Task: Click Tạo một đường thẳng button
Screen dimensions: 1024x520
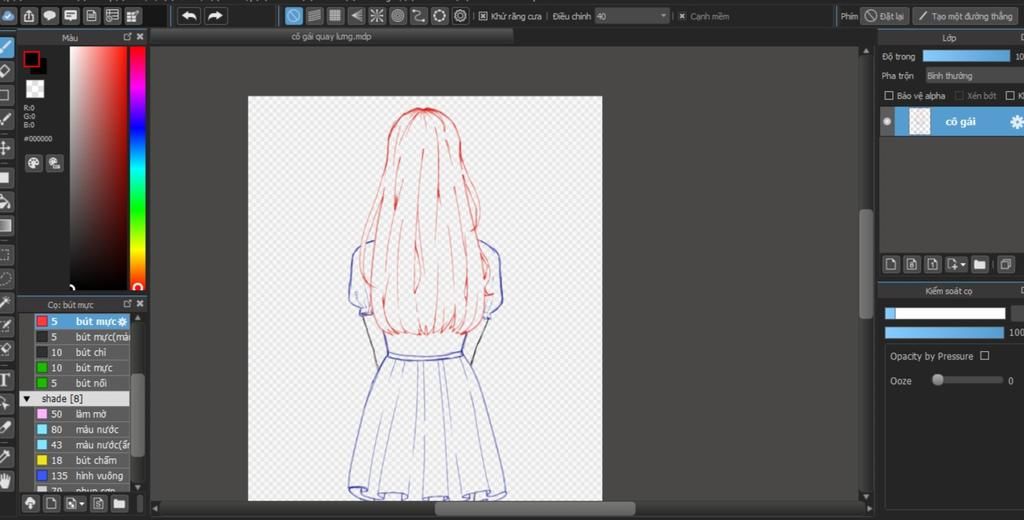Action: 964,16
